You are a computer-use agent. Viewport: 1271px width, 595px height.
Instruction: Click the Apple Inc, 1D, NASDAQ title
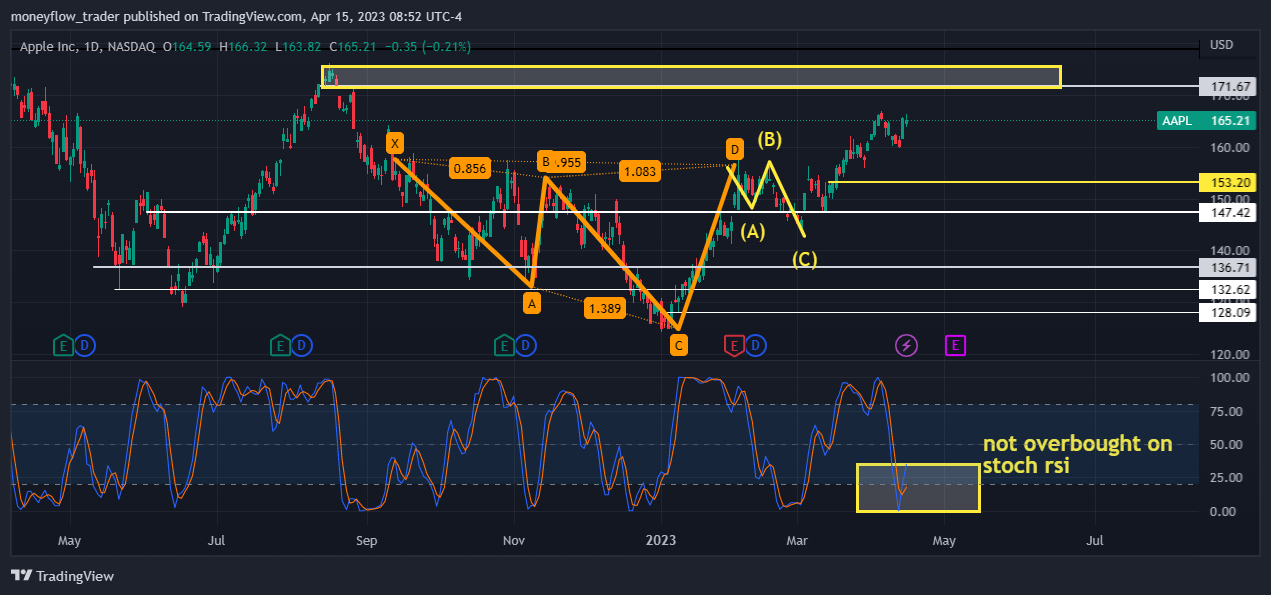[x=90, y=47]
